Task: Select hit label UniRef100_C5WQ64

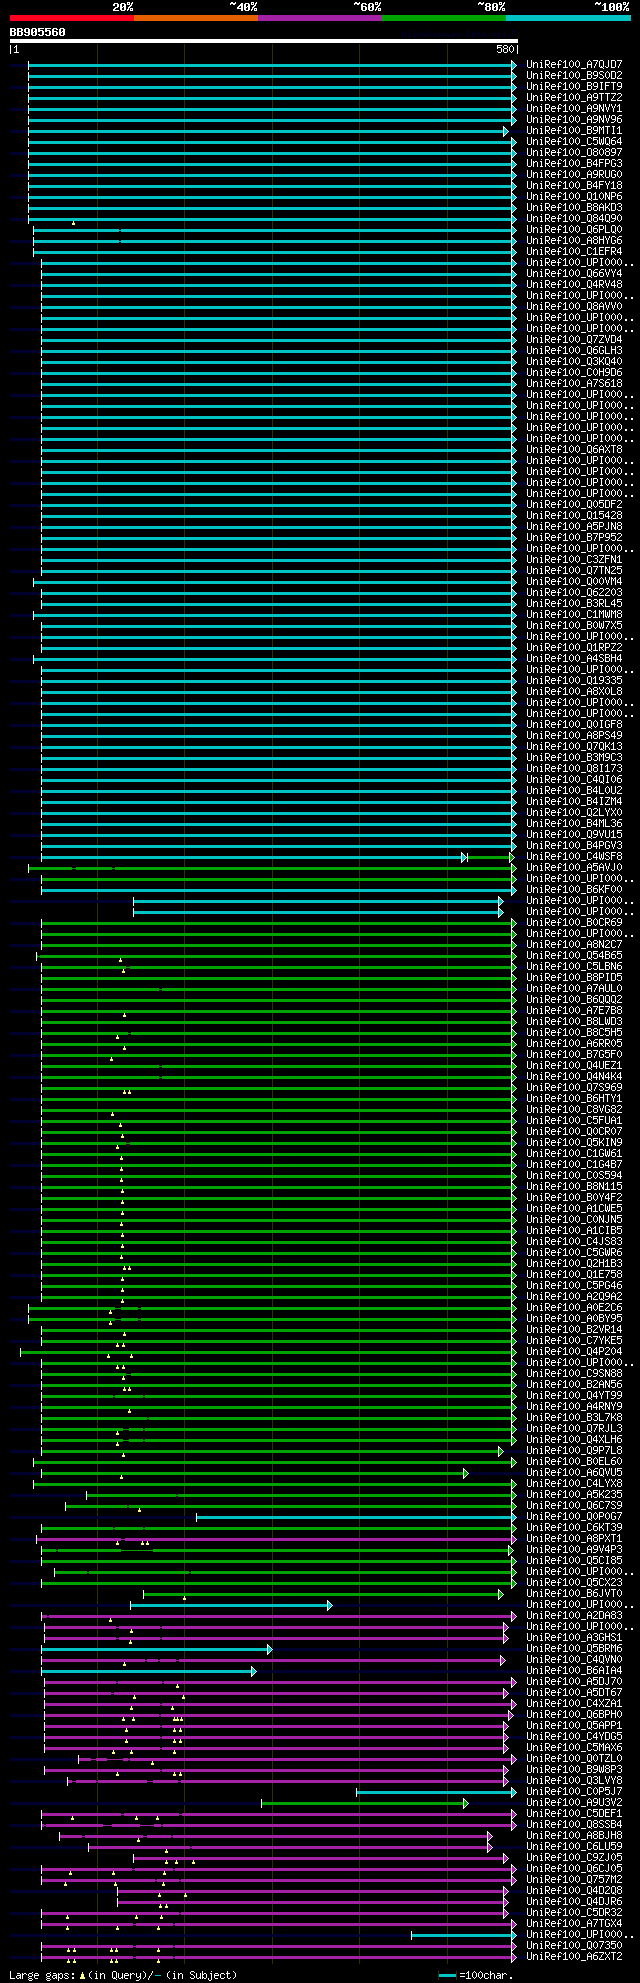Action: pyautogui.click(x=574, y=142)
